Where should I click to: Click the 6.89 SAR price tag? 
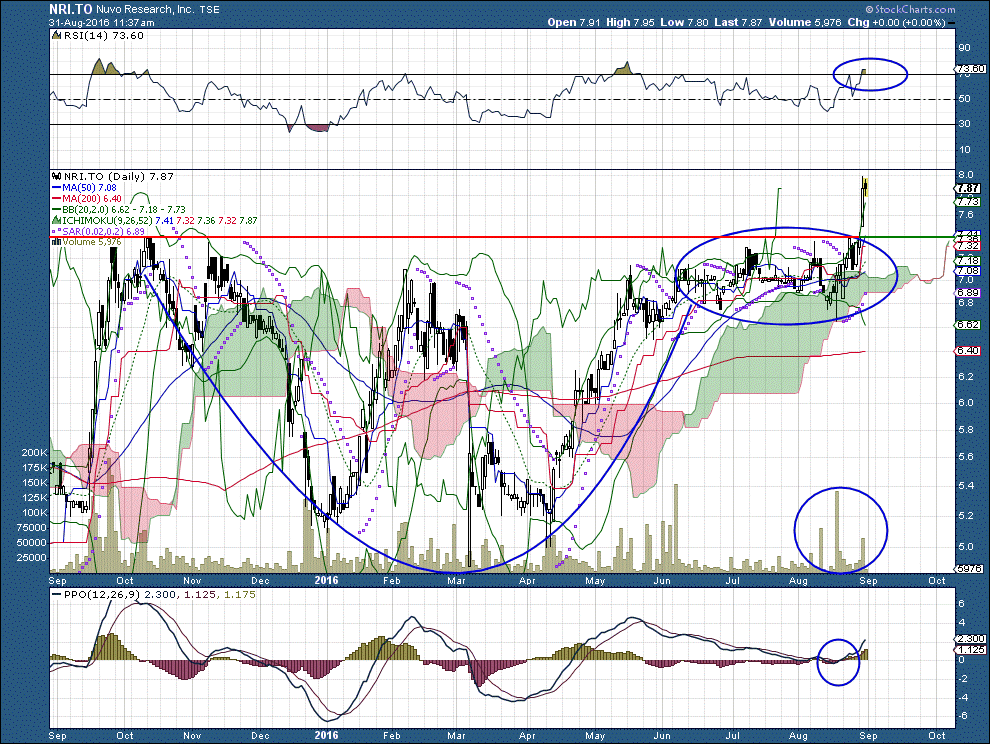pyautogui.click(x=968, y=293)
